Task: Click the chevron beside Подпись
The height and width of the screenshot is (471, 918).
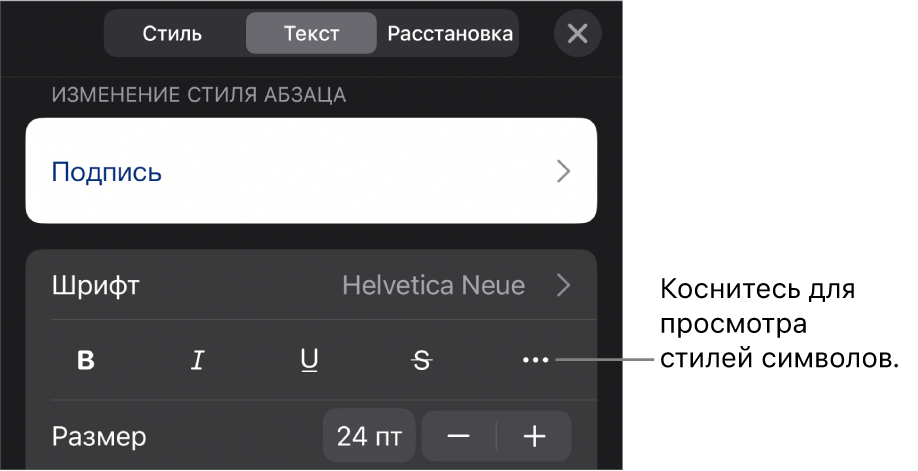Action: coord(564,172)
